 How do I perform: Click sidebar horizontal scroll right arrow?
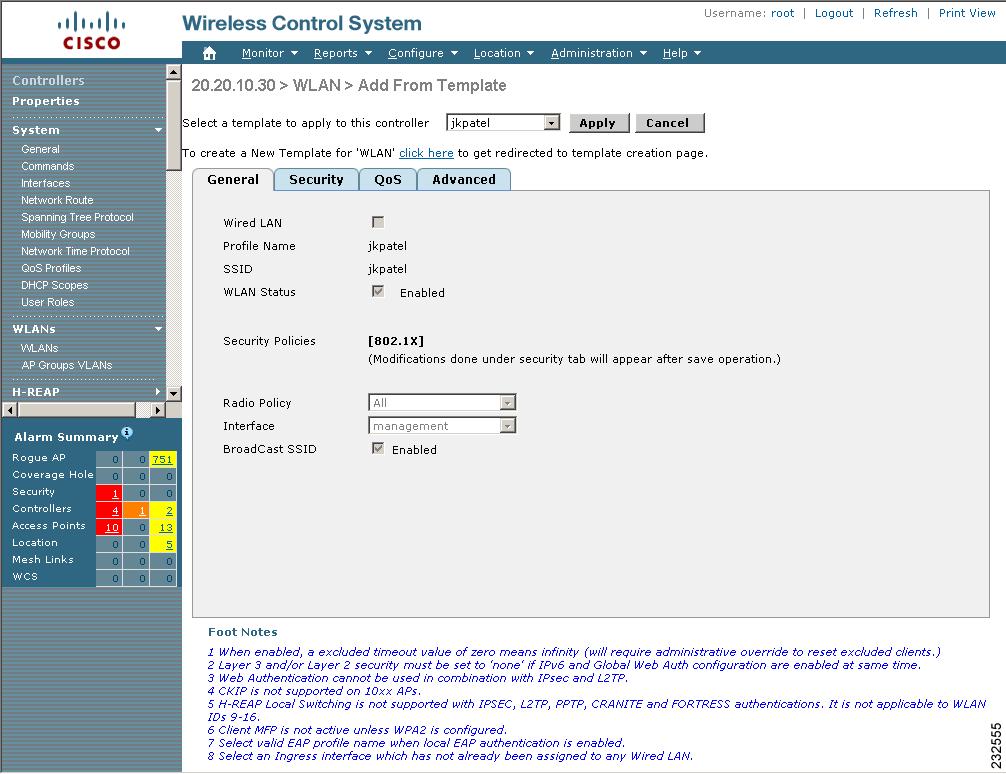pos(158,409)
